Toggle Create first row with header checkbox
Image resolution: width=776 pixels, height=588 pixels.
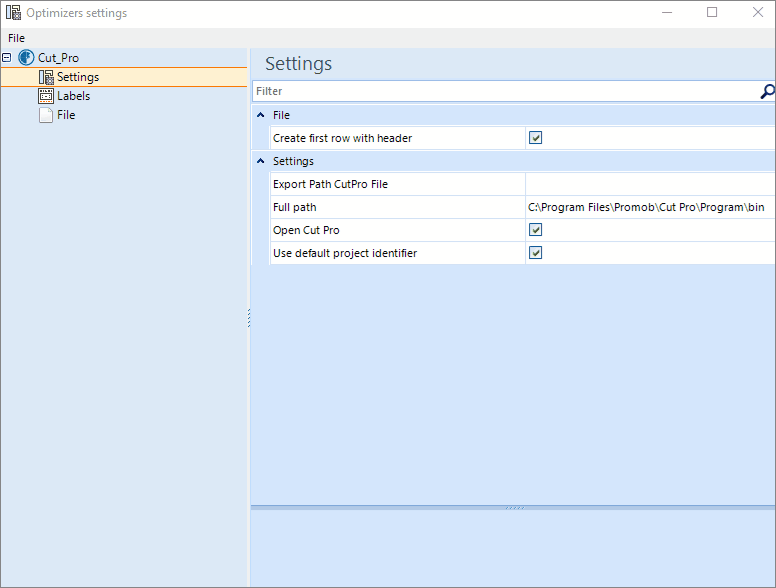pyautogui.click(x=535, y=138)
